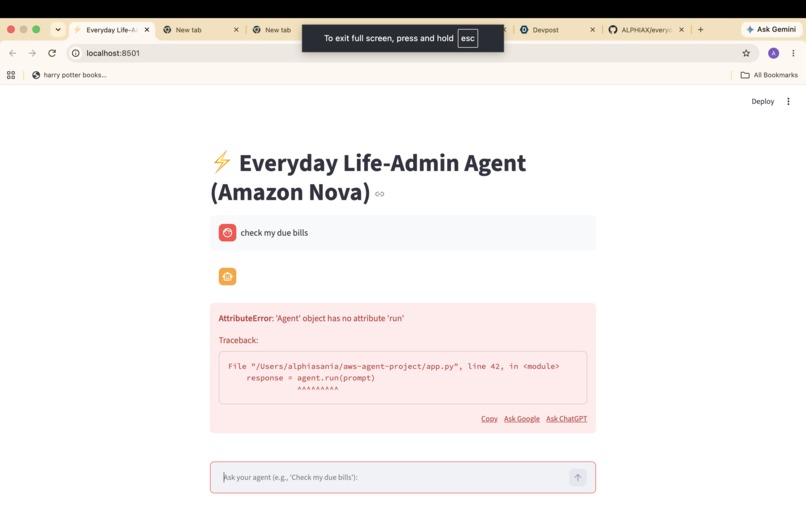The width and height of the screenshot is (806, 524).
Task: Click the orange assistant robot avatar
Action: point(227,277)
